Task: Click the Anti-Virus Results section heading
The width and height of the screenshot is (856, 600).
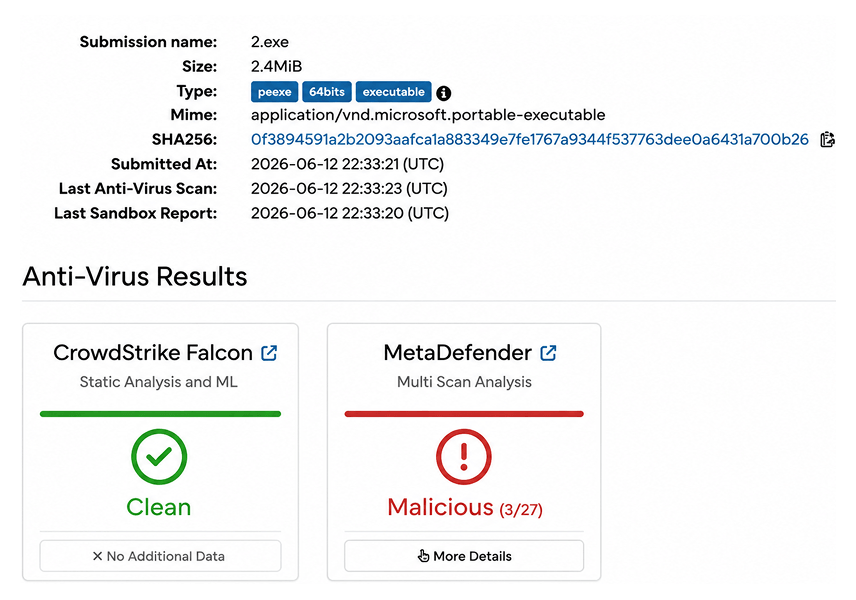Action: pos(135,276)
